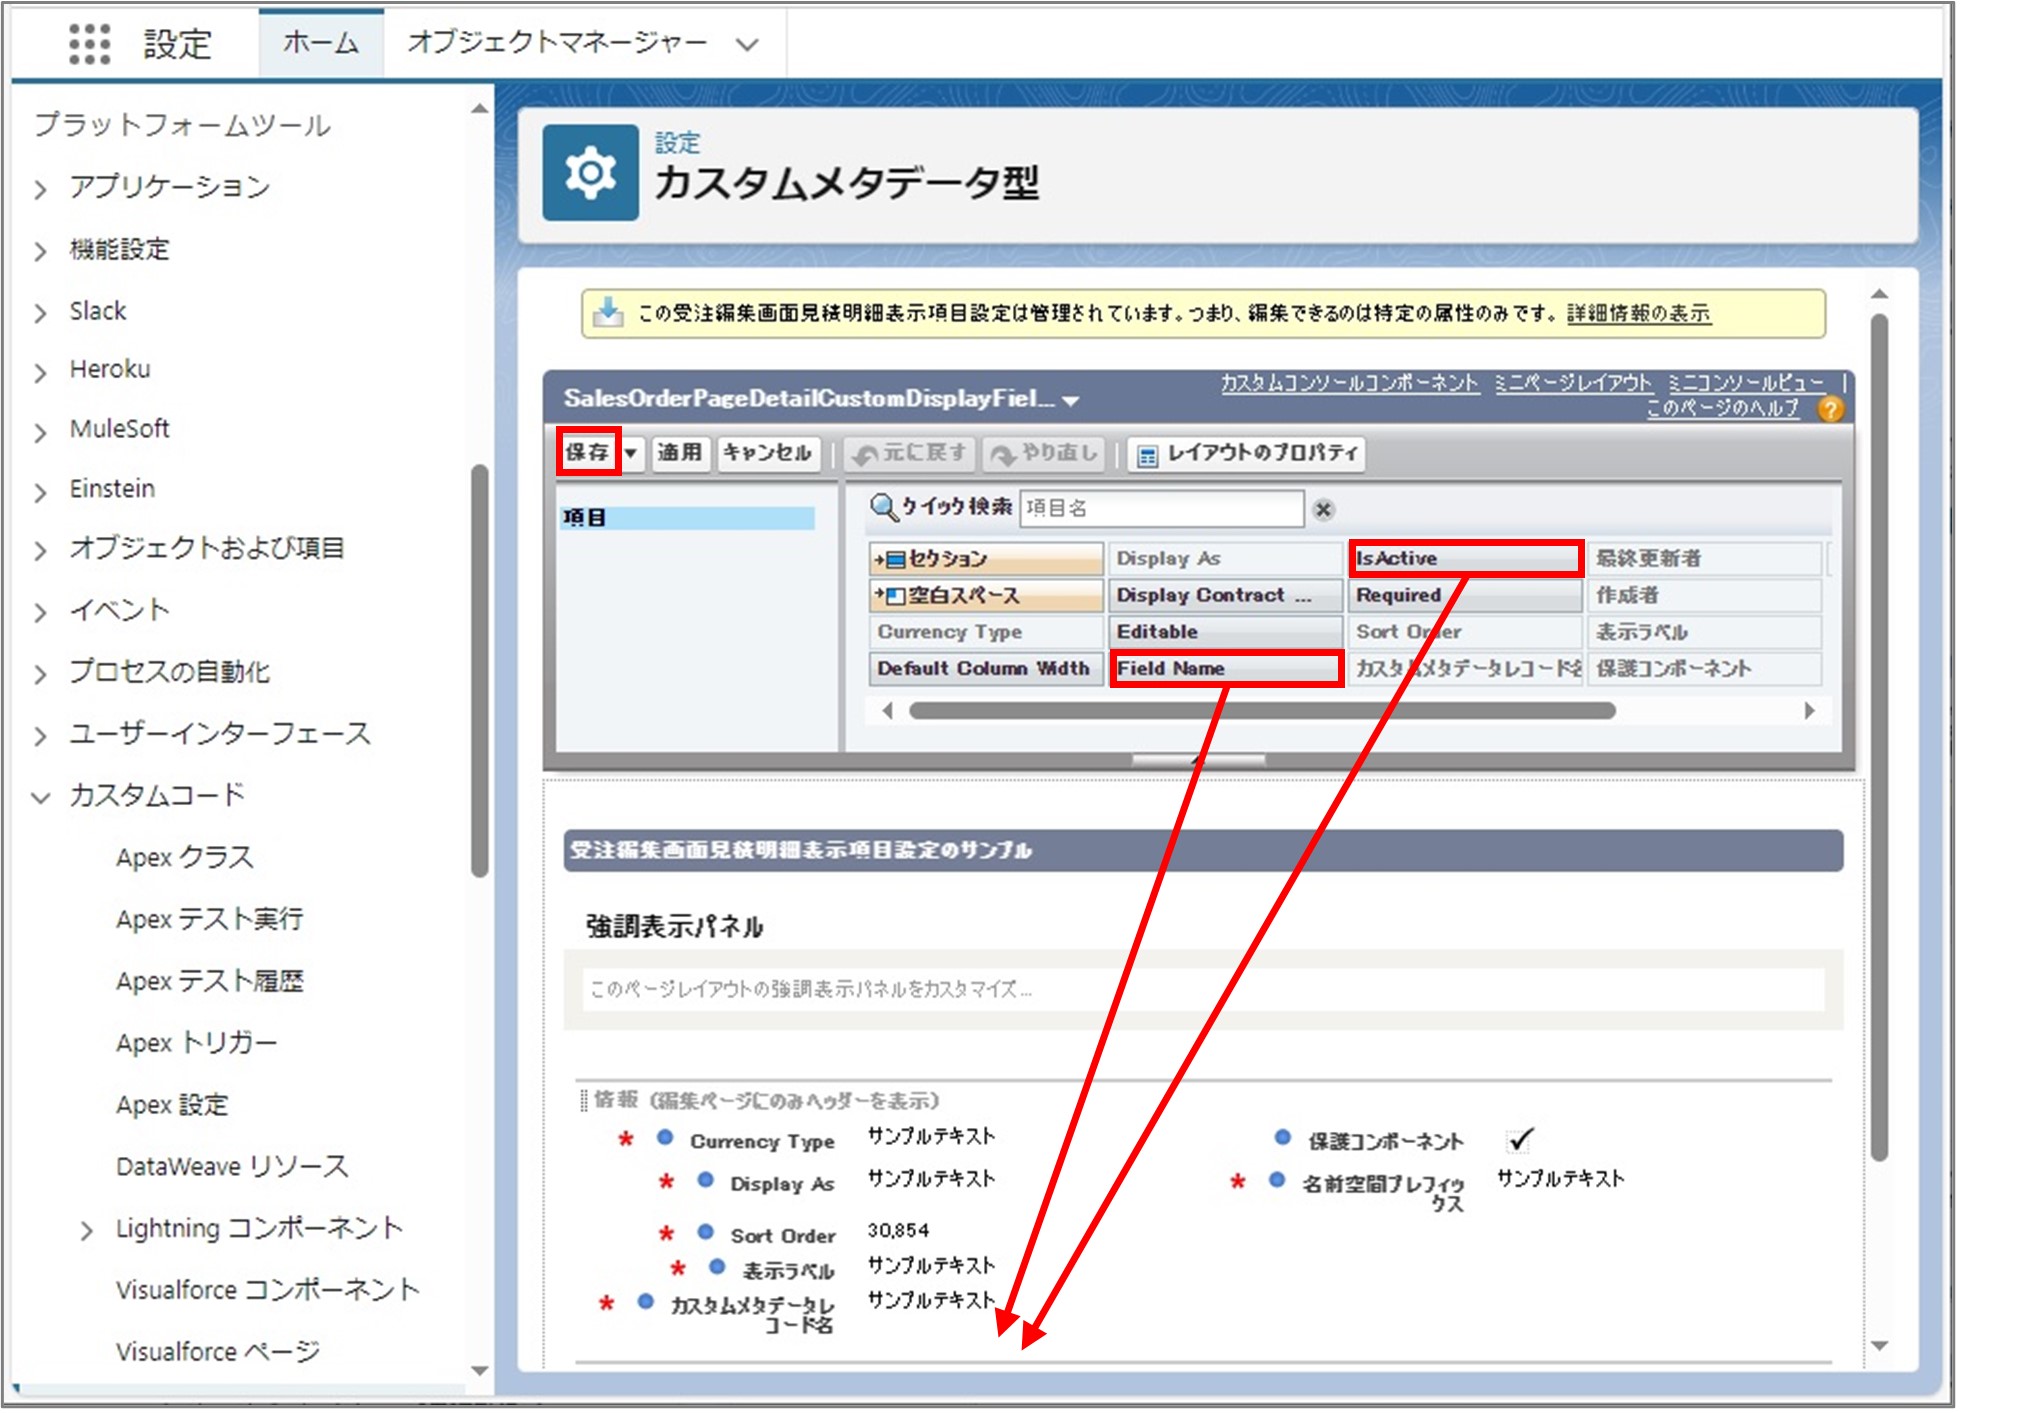Select the Required palette field
The height and width of the screenshot is (1413, 2027).
(1466, 595)
